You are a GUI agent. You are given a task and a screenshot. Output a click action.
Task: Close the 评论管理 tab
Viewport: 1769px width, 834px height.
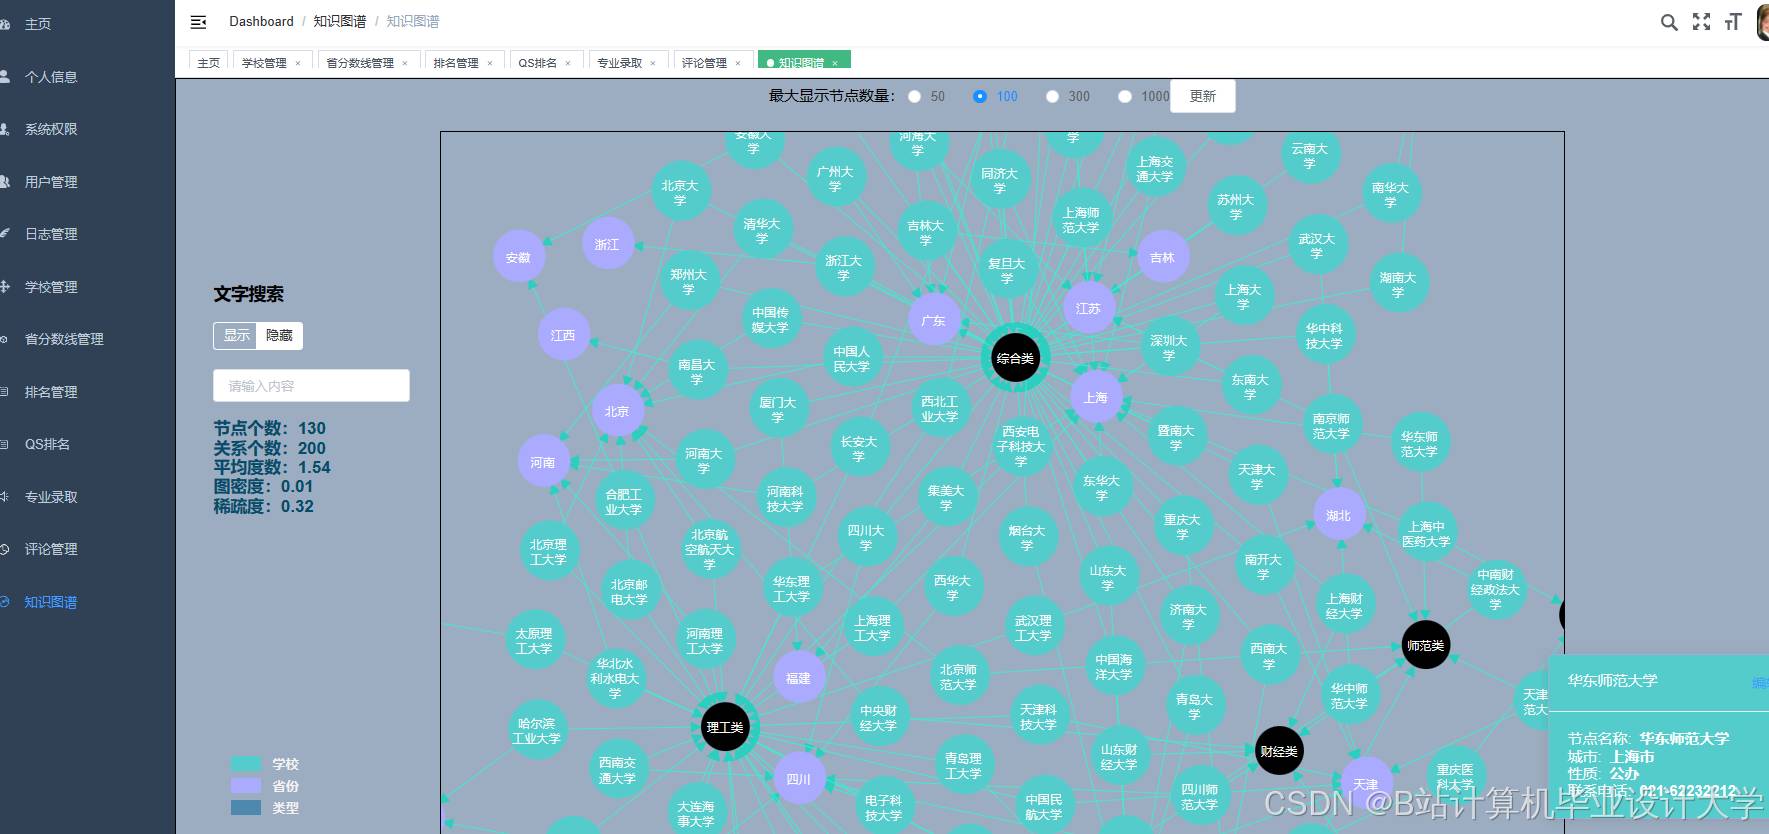(738, 63)
